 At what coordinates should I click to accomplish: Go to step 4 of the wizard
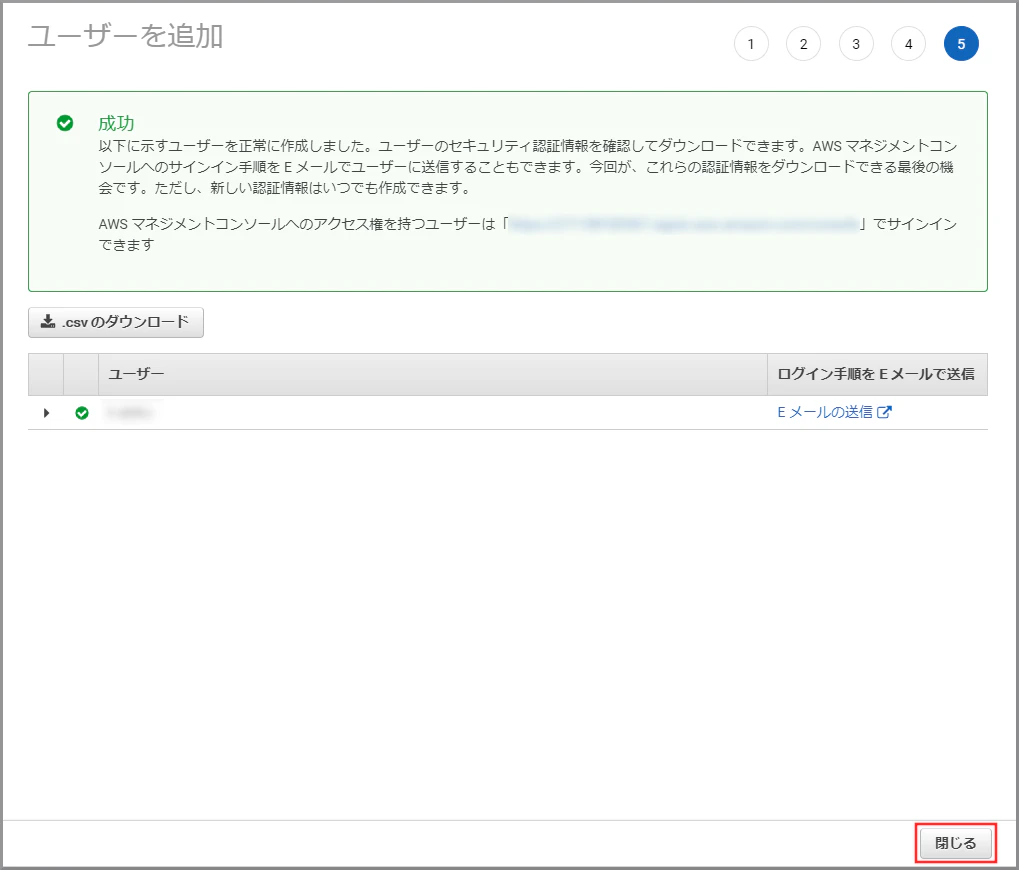pyautogui.click(x=909, y=44)
